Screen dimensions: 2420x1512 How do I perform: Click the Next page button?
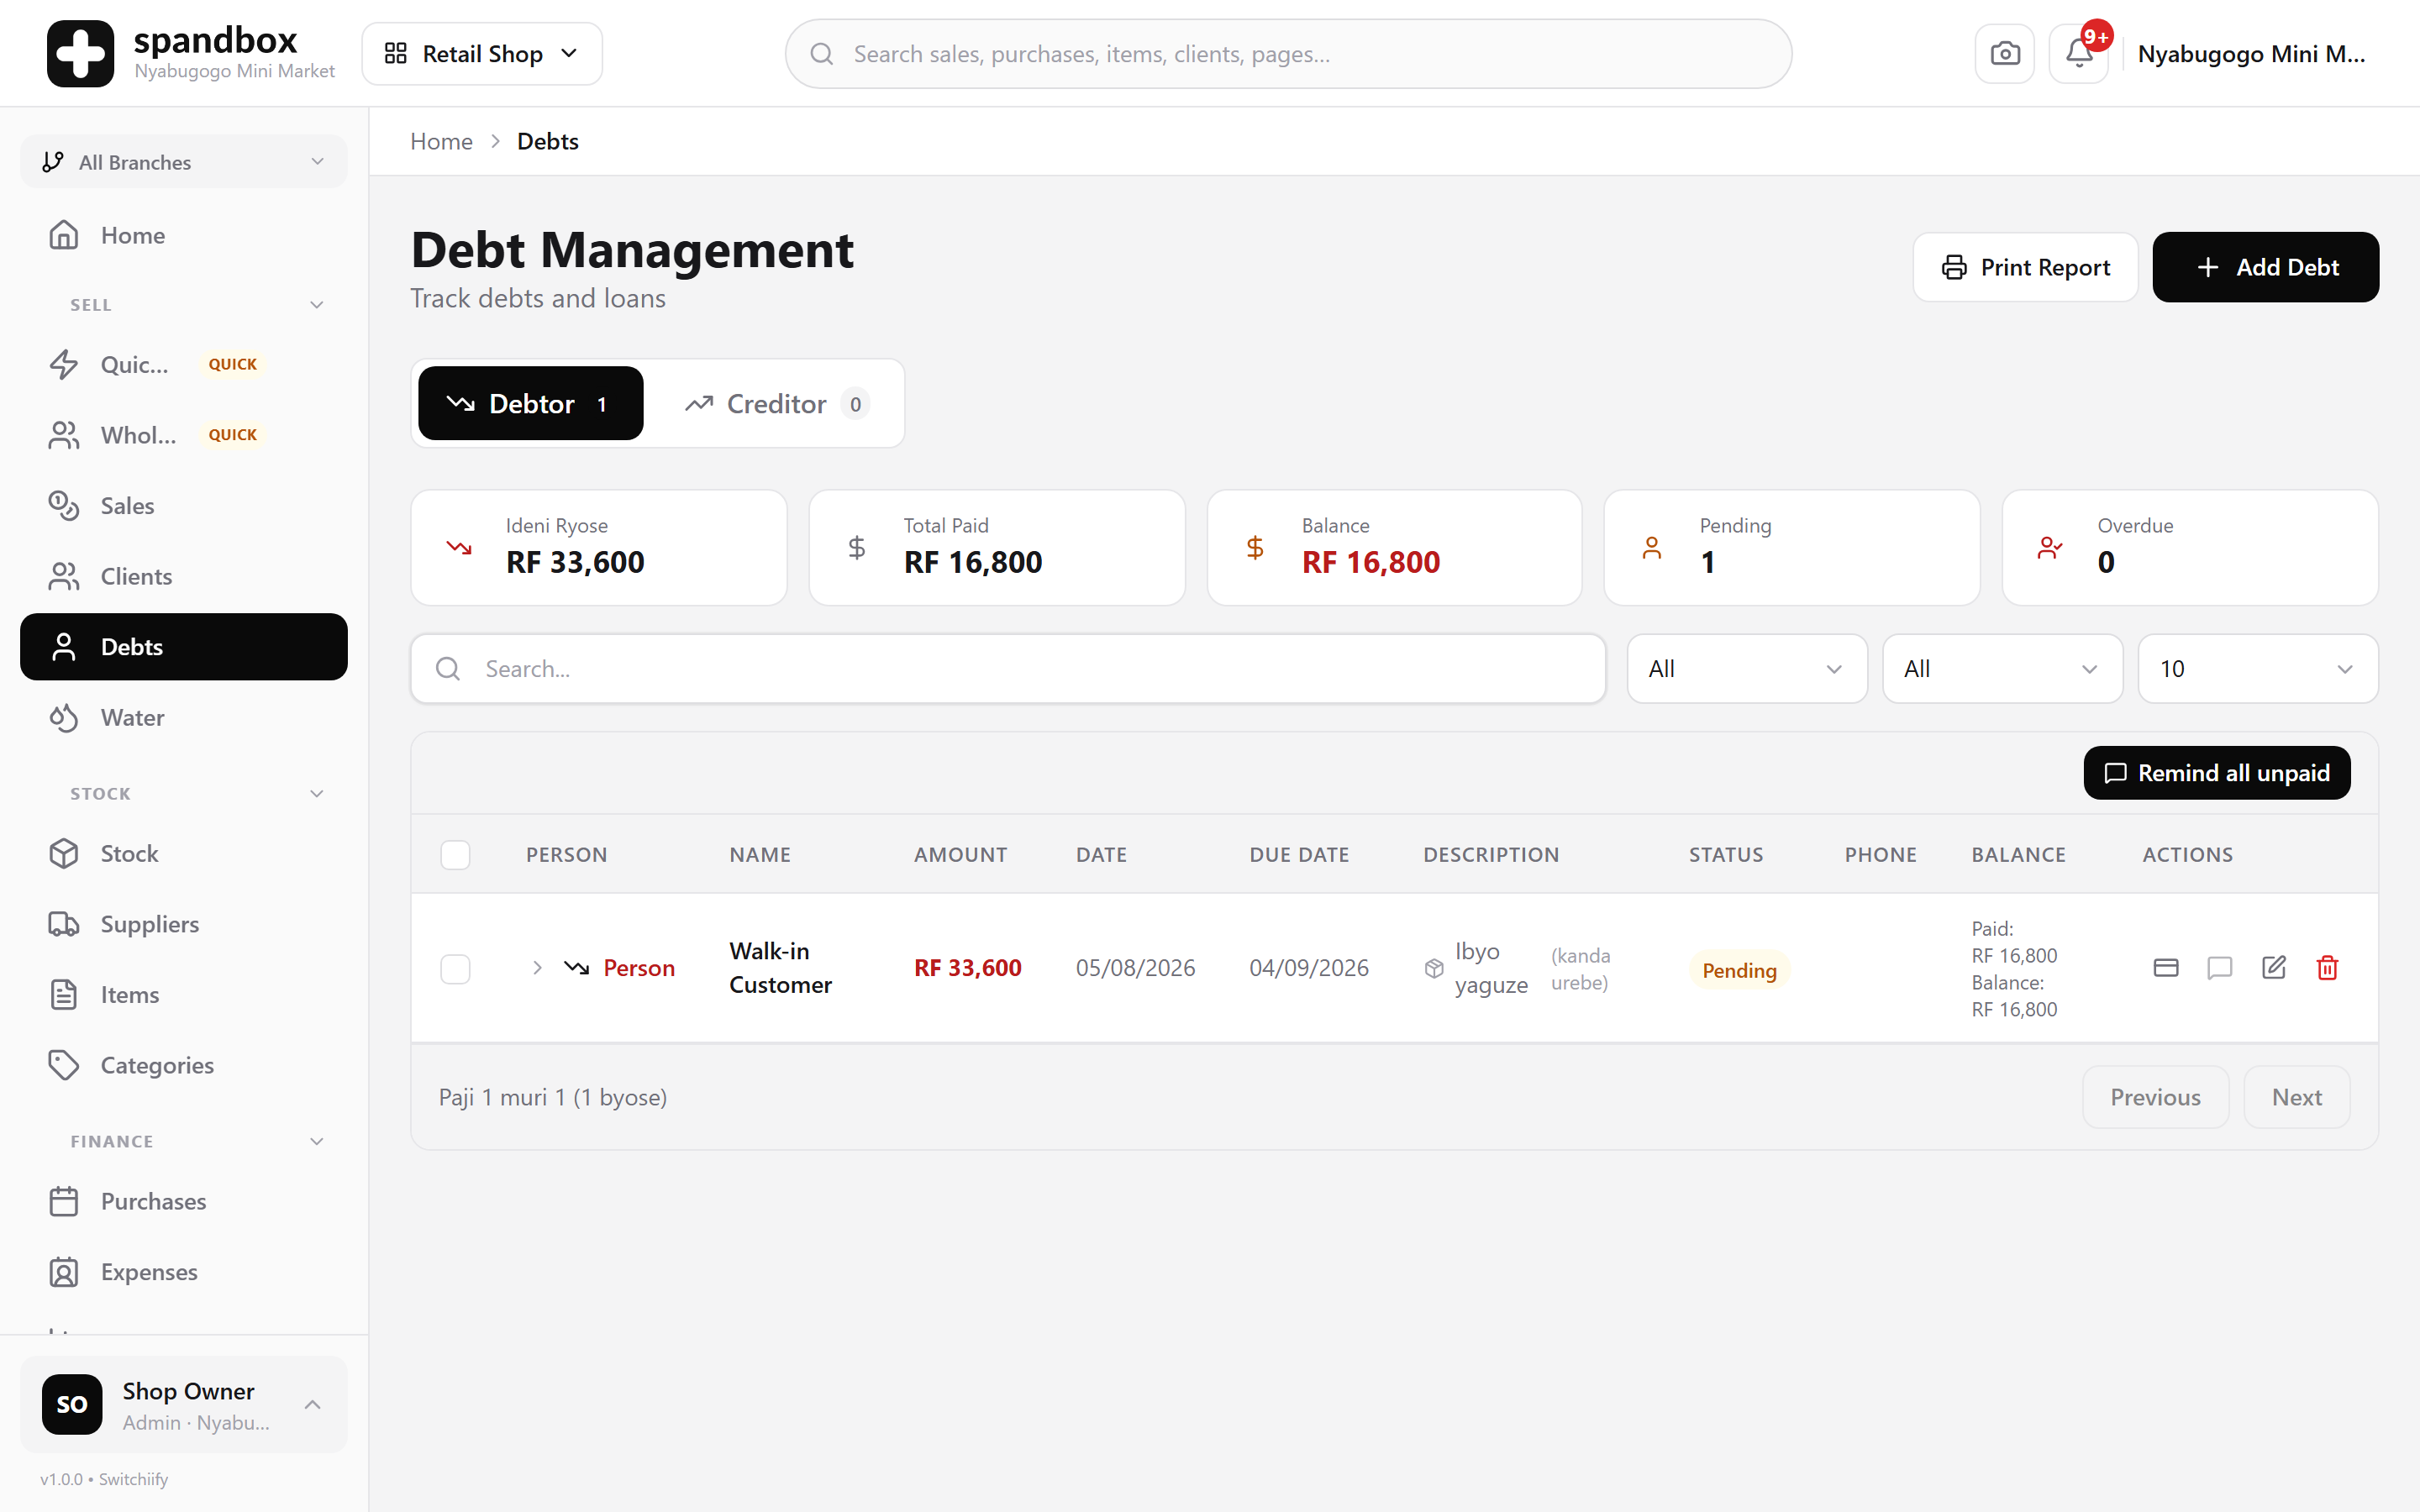[x=2297, y=1097]
